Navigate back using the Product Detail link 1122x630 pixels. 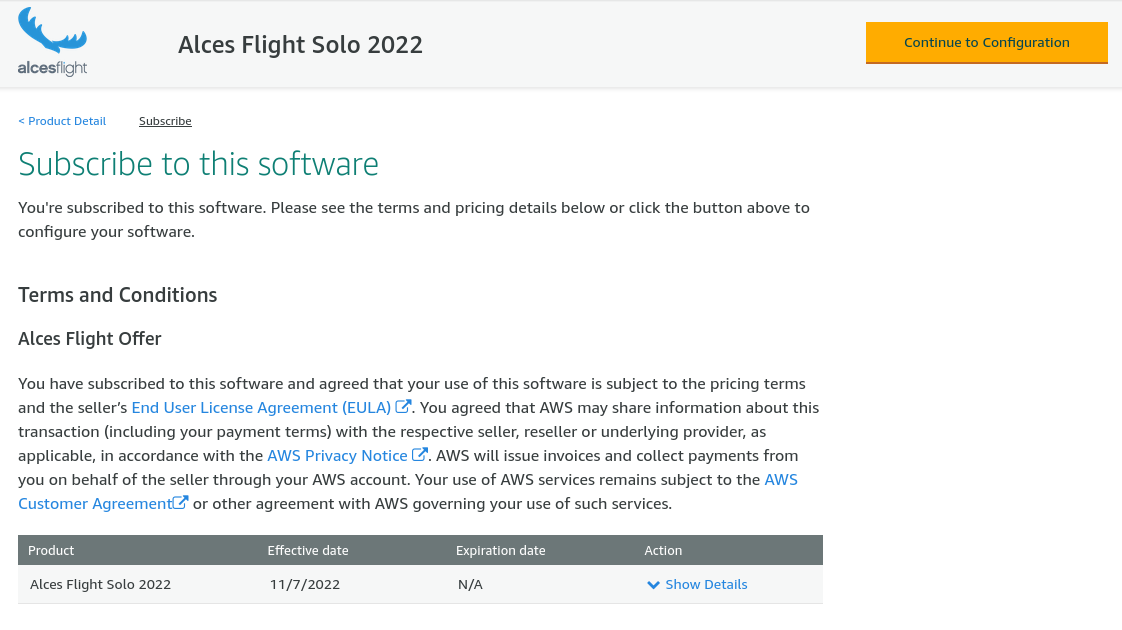pos(62,120)
